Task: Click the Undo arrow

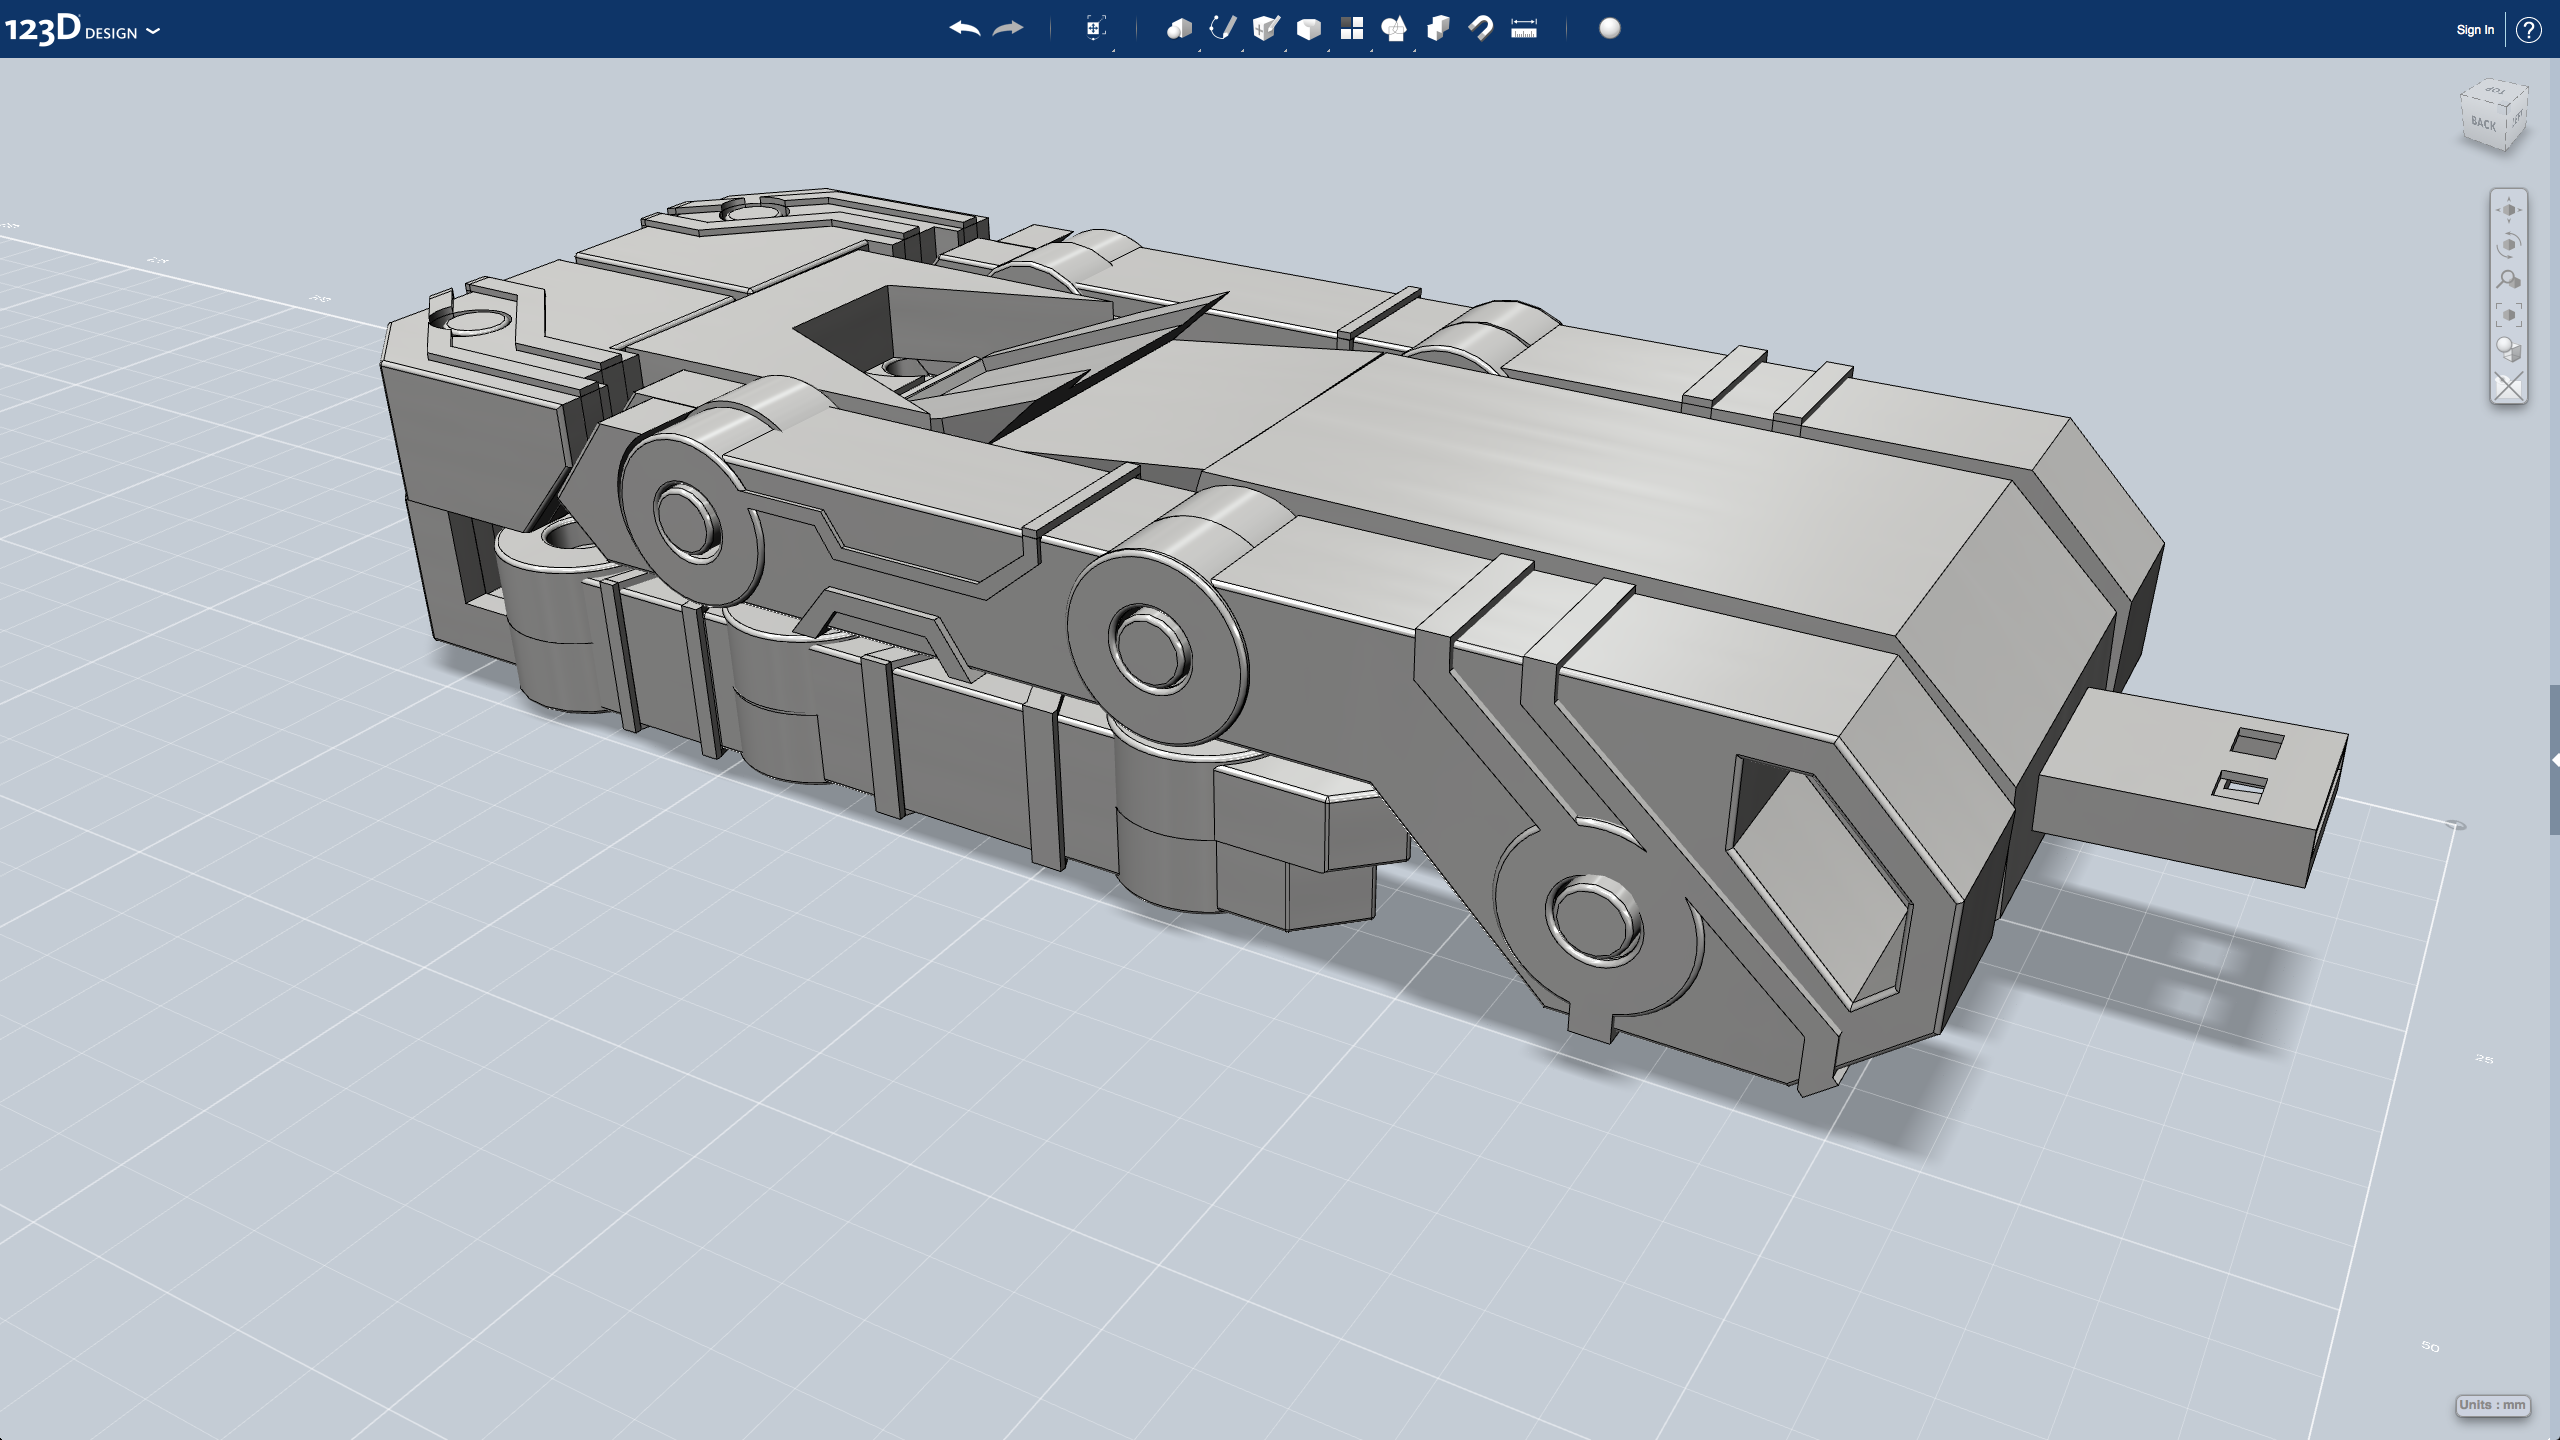Action: click(x=964, y=29)
